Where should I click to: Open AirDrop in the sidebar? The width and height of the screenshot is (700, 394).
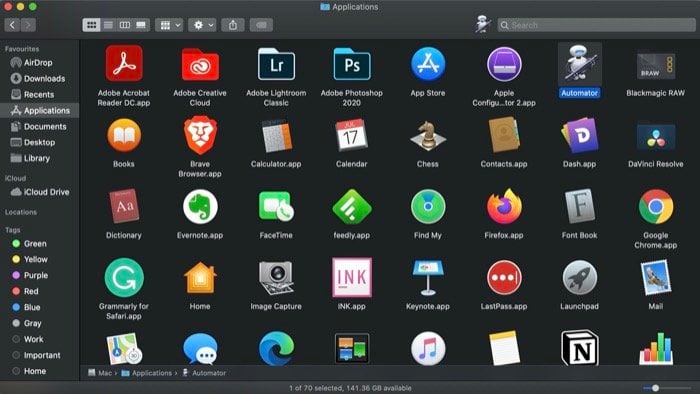[x=39, y=62]
